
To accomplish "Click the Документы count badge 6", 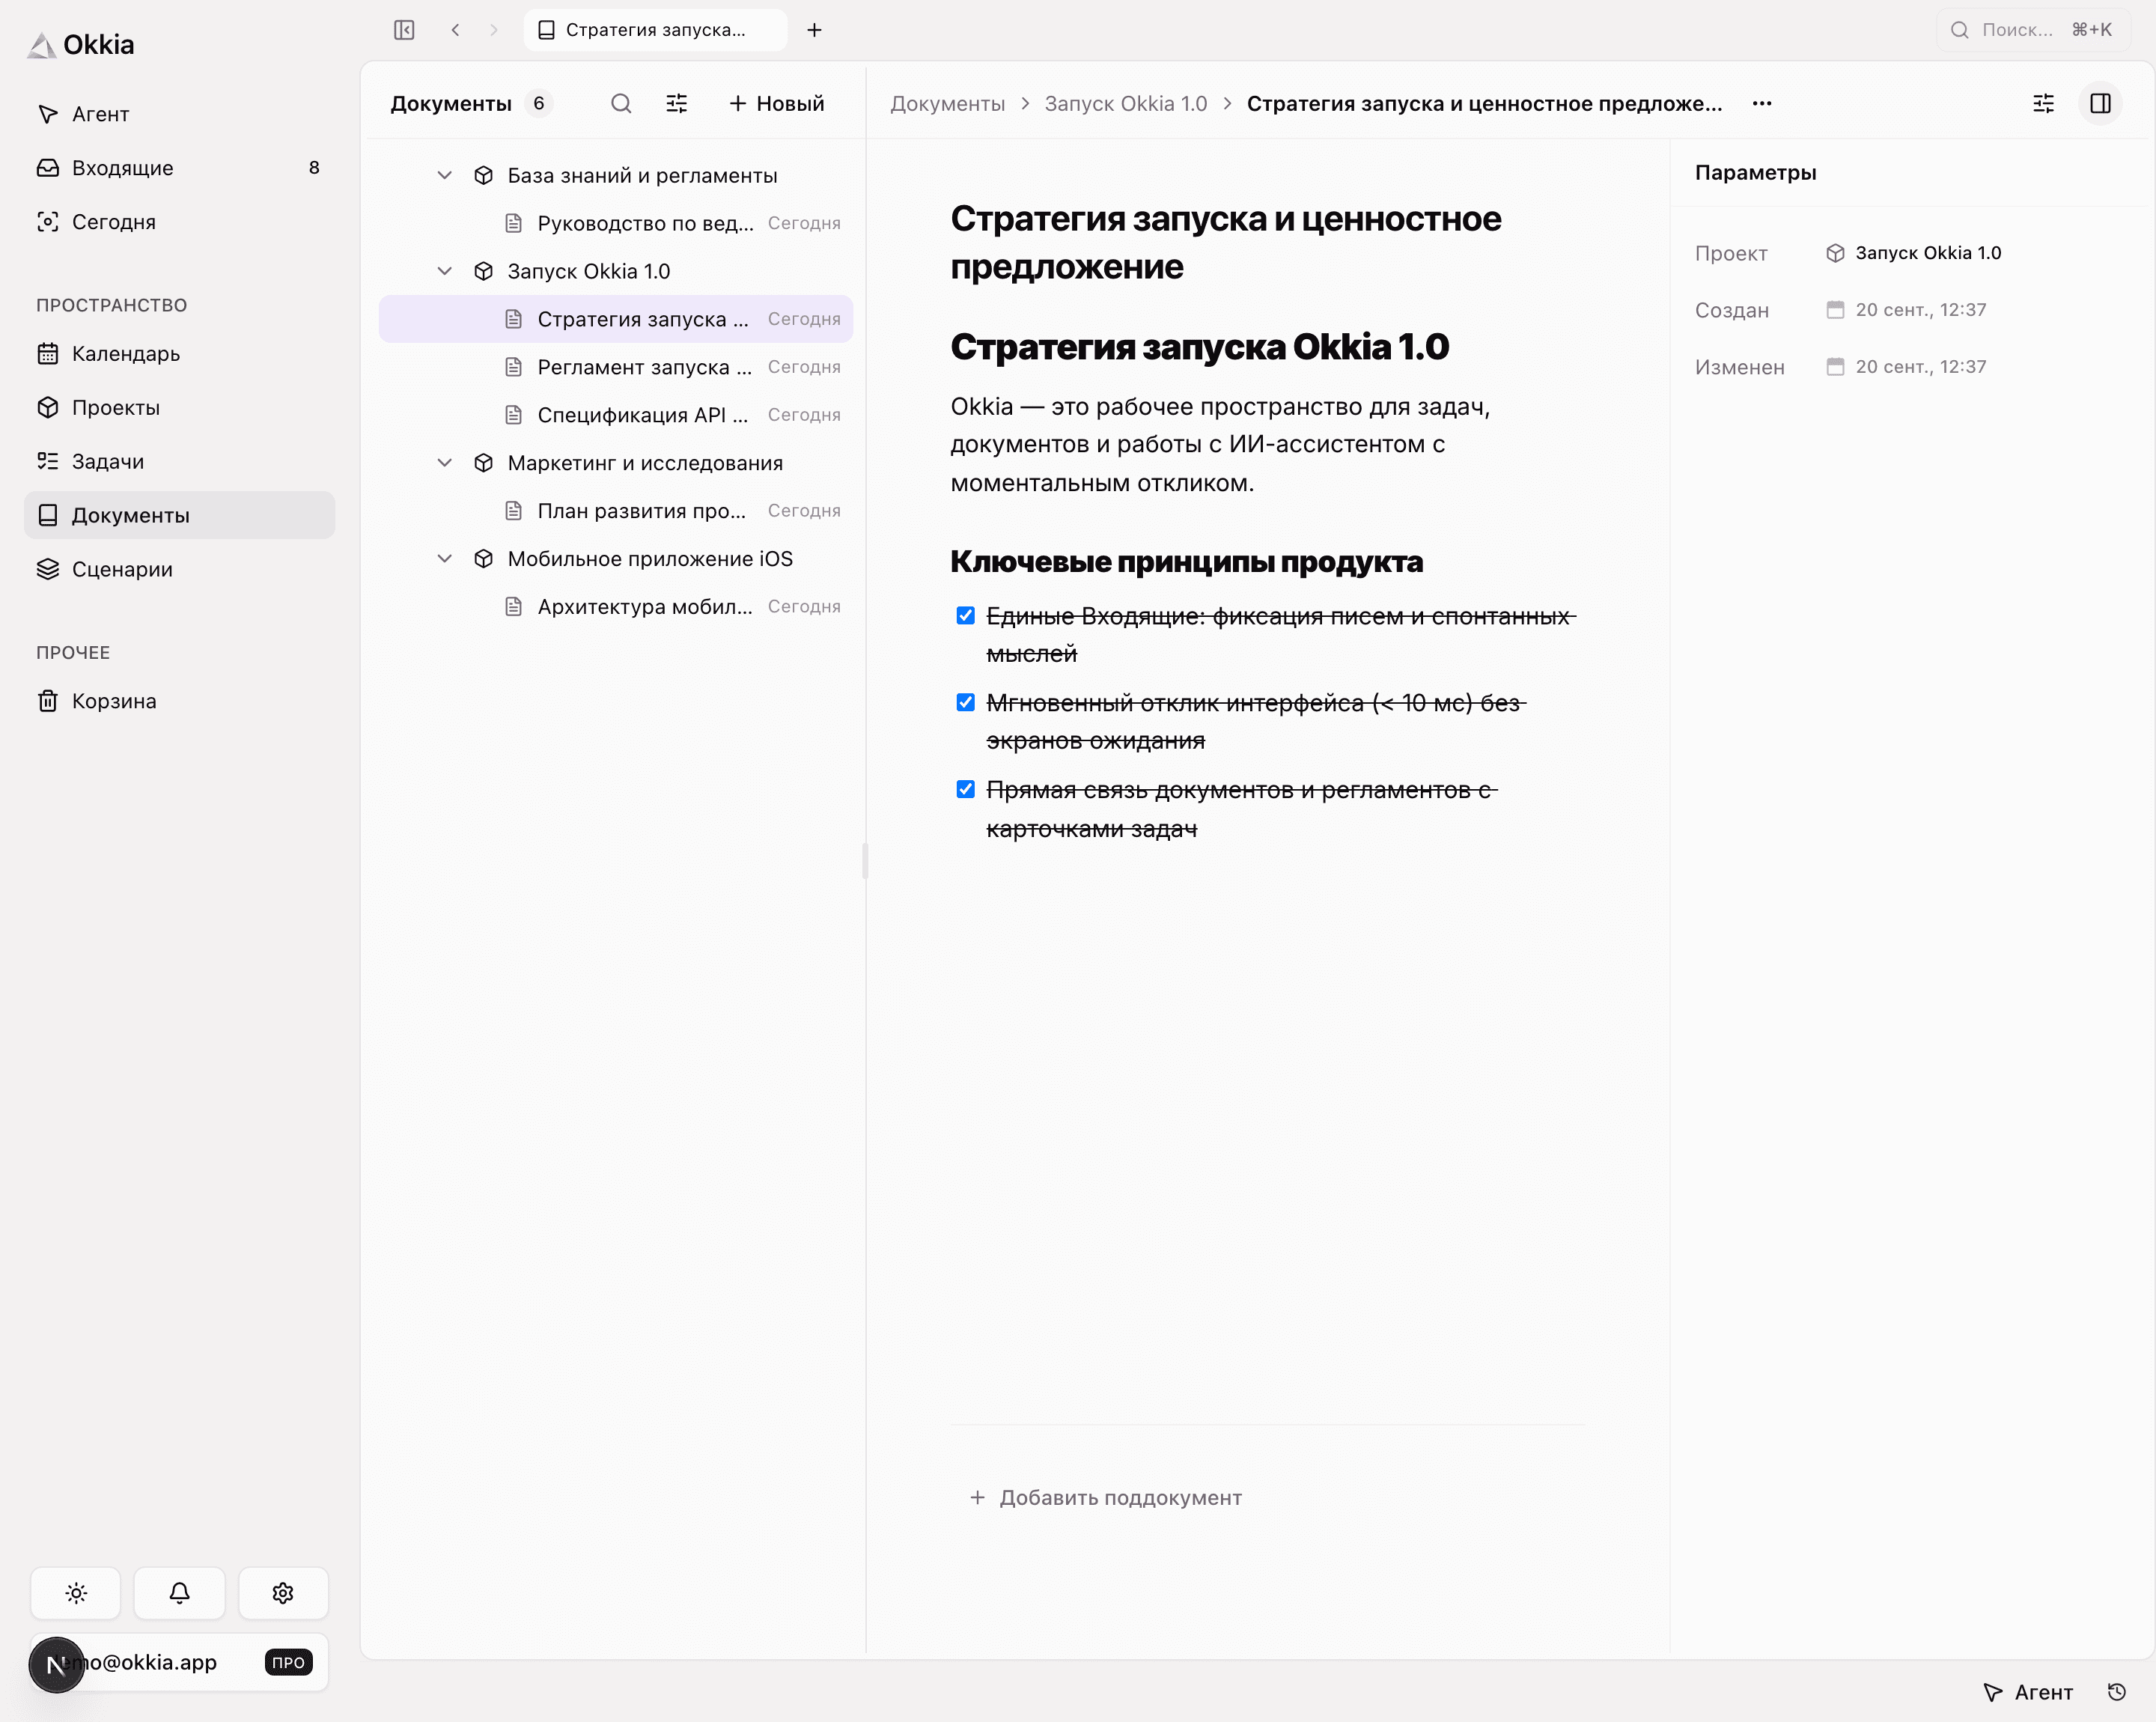I will point(538,103).
